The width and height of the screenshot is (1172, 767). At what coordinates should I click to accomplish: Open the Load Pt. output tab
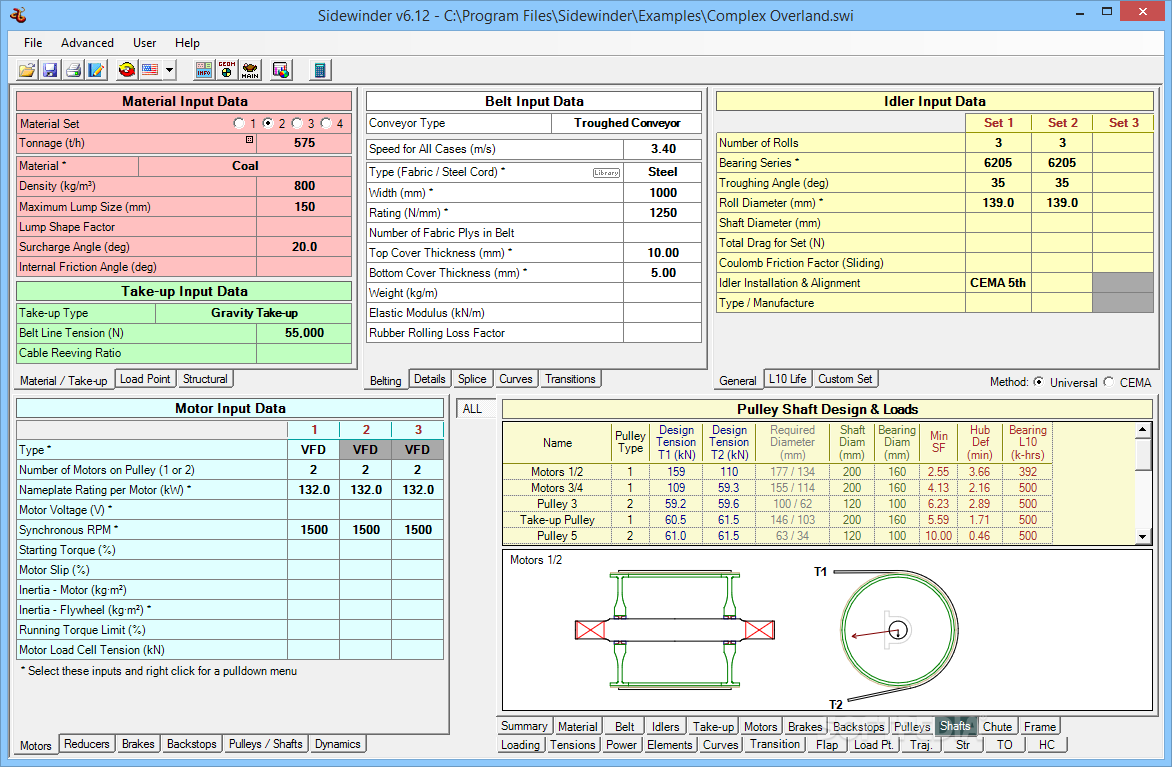coord(874,745)
